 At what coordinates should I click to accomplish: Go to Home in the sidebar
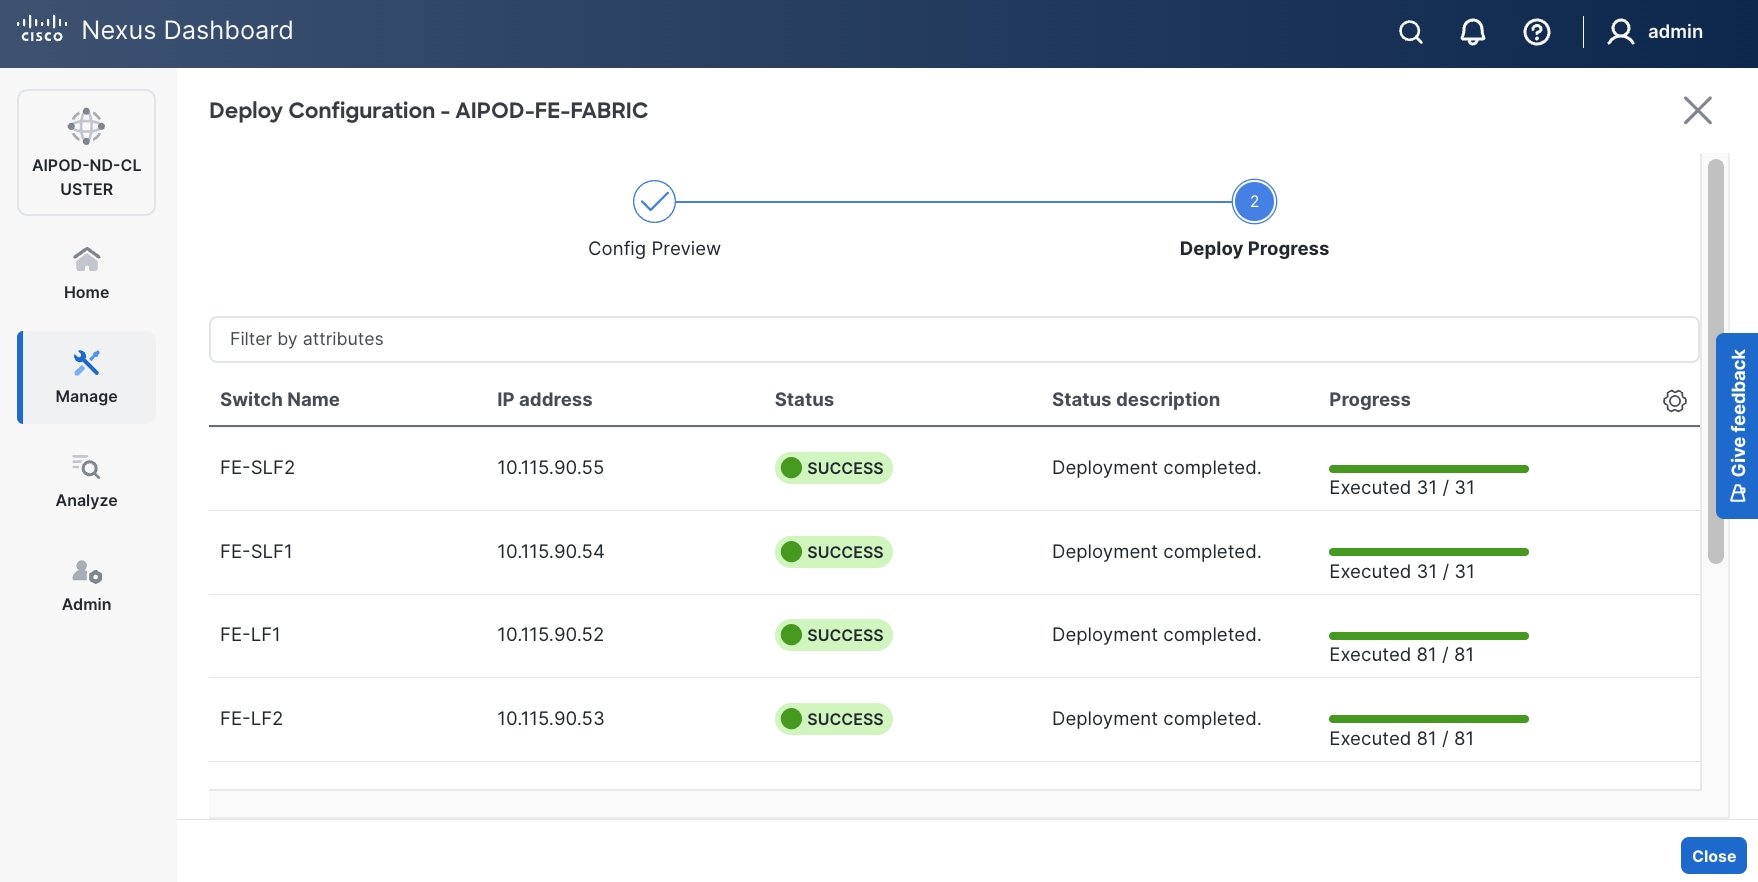86,273
